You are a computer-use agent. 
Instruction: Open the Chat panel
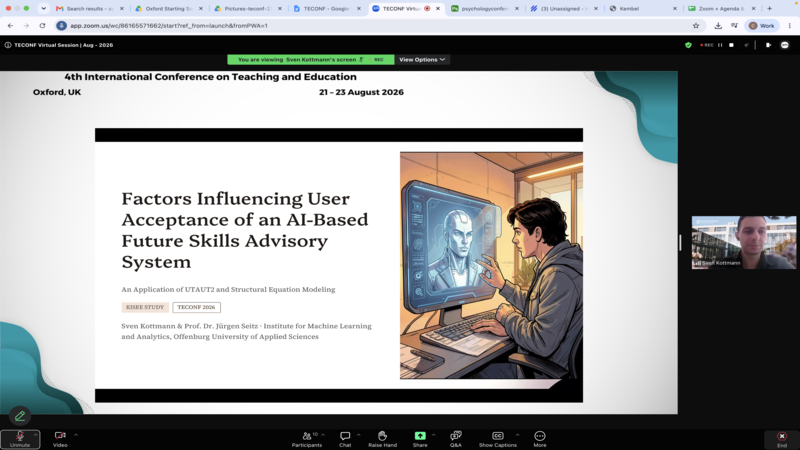coord(345,439)
